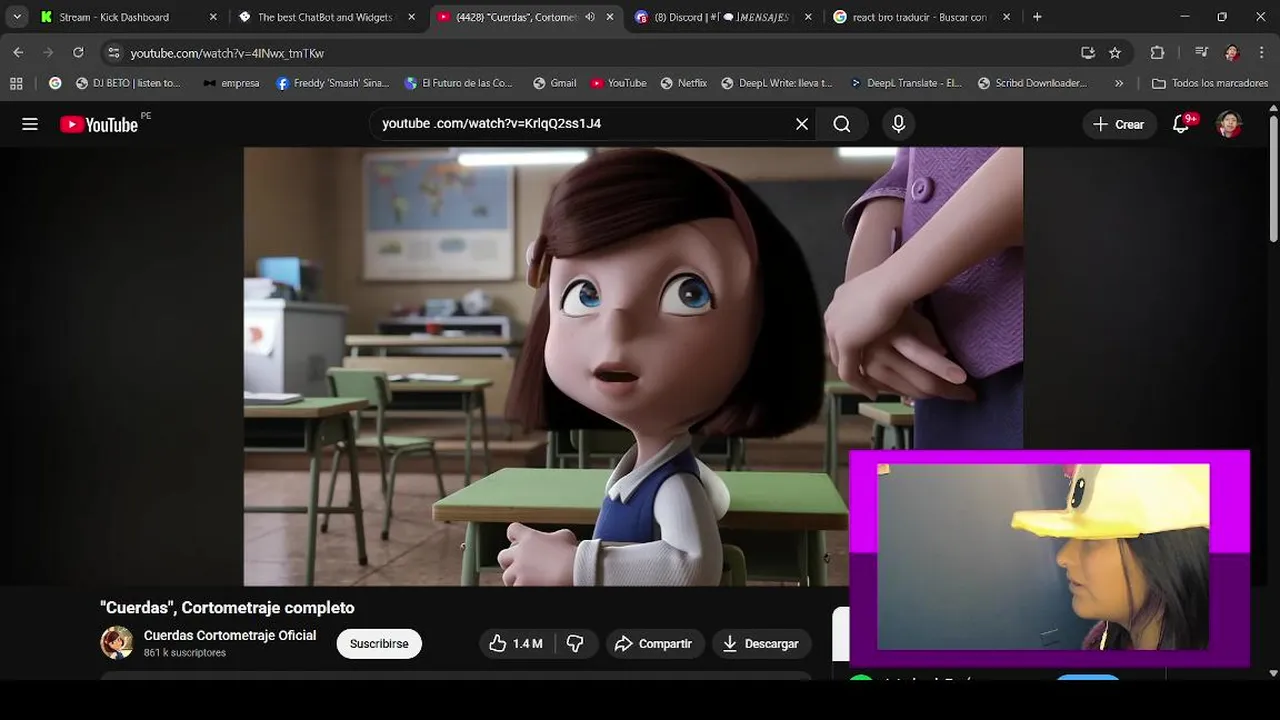Switch to The best ChatBot and Widgets tab
The image size is (1280, 720).
point(325,17)
